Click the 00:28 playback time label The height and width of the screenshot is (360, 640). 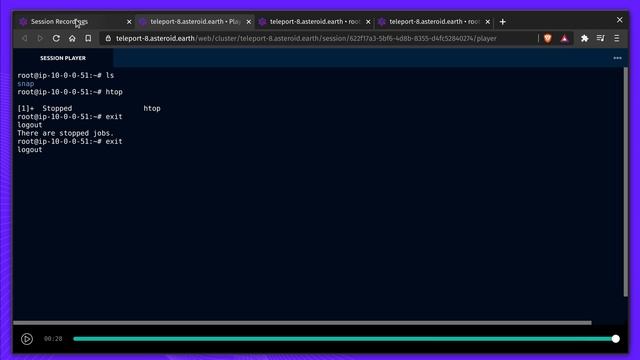(53, 339)
